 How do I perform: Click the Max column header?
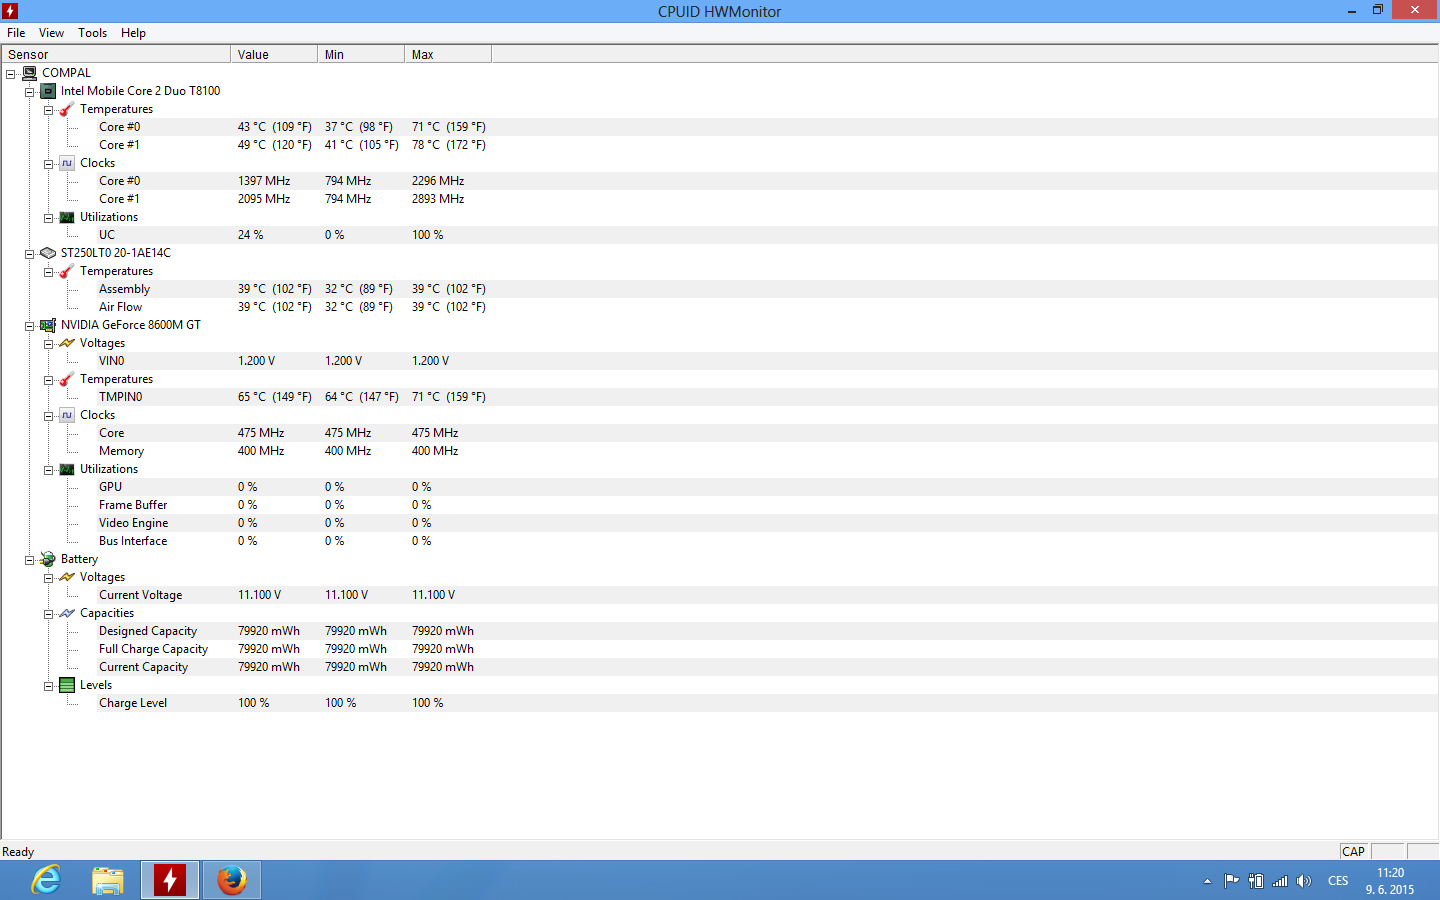point(448,55)
